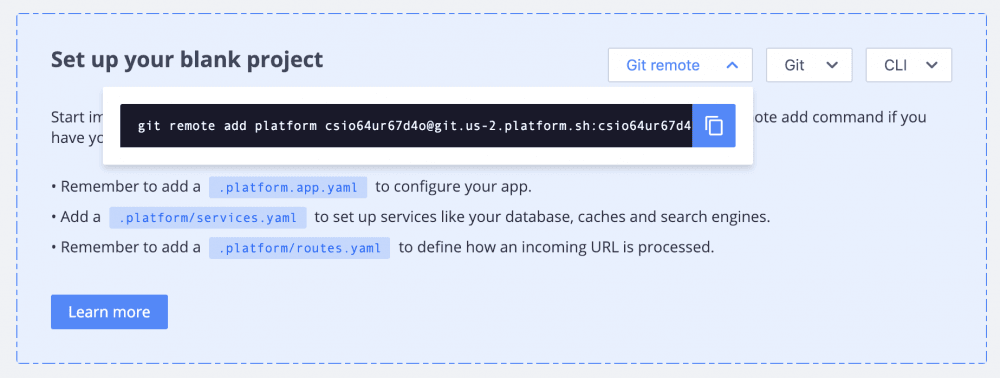Click the chevron on the Git dropdown
The height and width of the screenshot is (378, 1000).
click(x=832, y=65)
